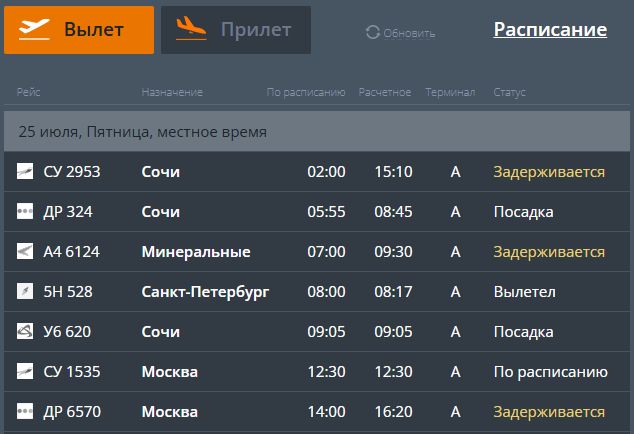Click the По расписанию status for СУ 1535
The width and height of the screenshot is (634, 434).
pos(550,372)
